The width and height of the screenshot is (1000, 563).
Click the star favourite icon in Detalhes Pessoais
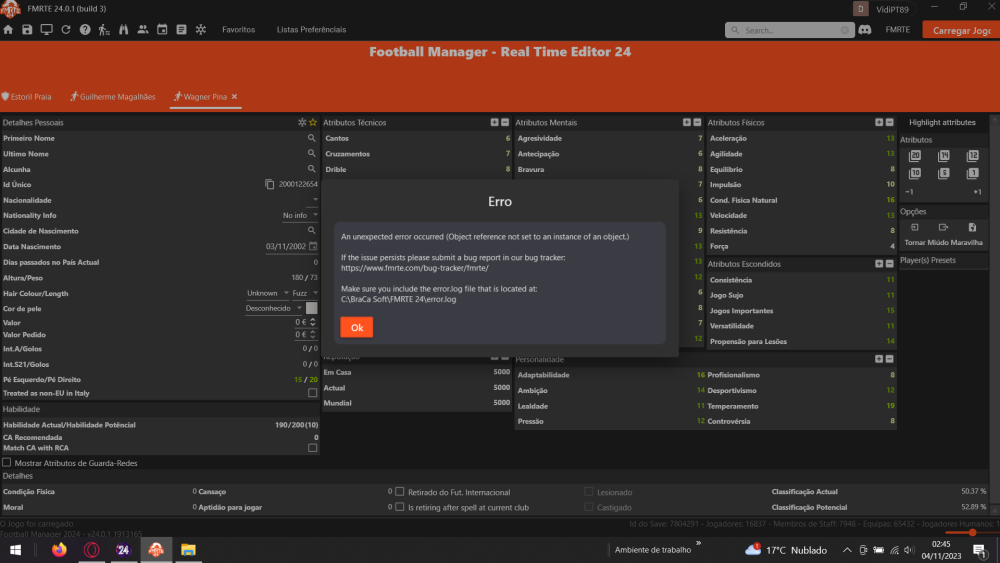click(x=313, y=122)
